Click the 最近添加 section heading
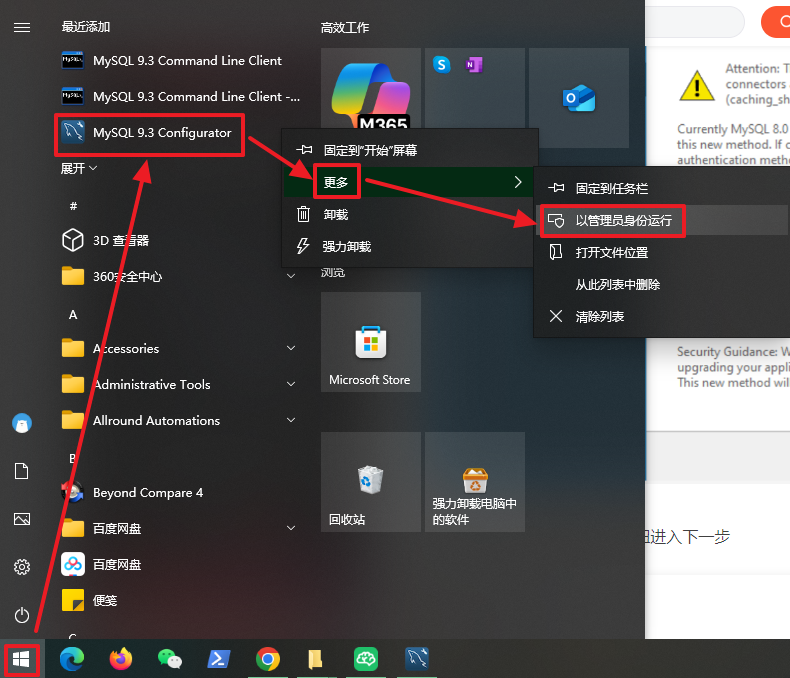The image size is (790, 678). [x=86, y=27]
